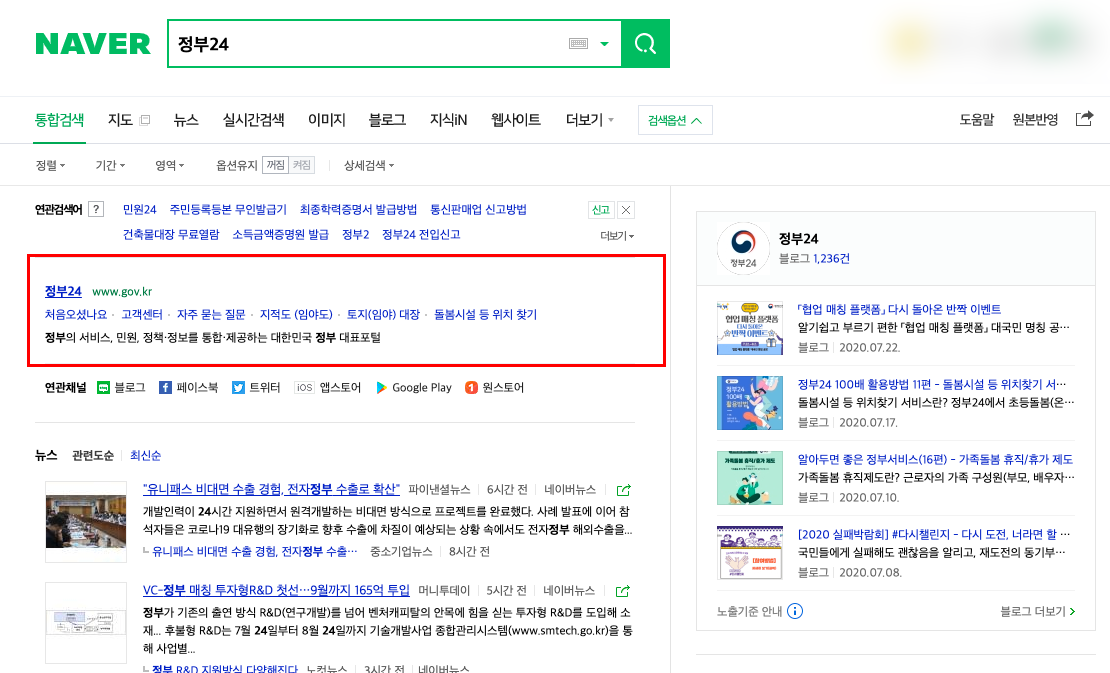Select the 통합검색 tab

(x=59, y=120)
